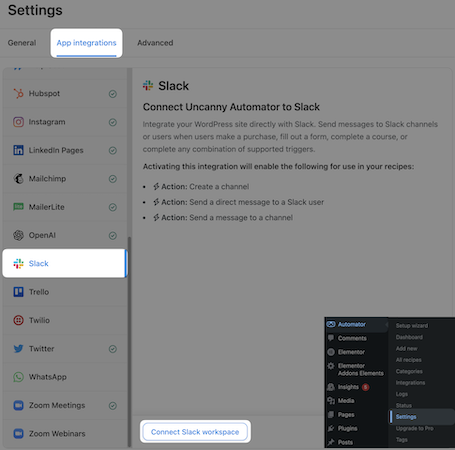Click the Mailchimp logo icon
Viewport: 455px width, 450px height.
18,179
